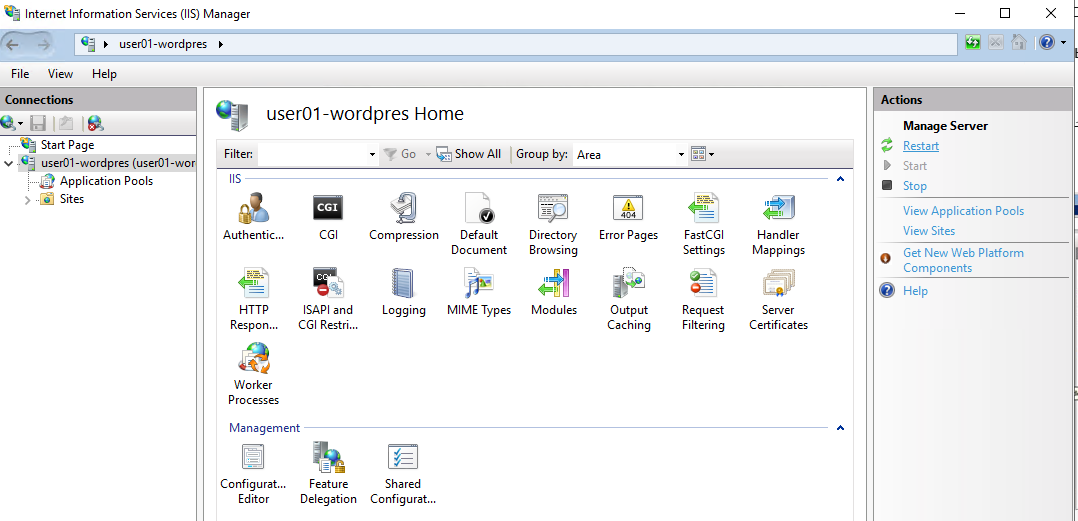
Task: Open the Logging feature
Action: [x=404, y=291]
